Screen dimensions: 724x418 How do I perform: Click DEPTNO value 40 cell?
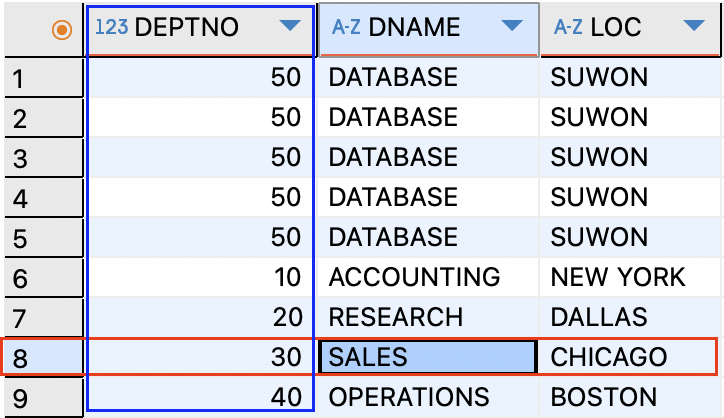200,397
